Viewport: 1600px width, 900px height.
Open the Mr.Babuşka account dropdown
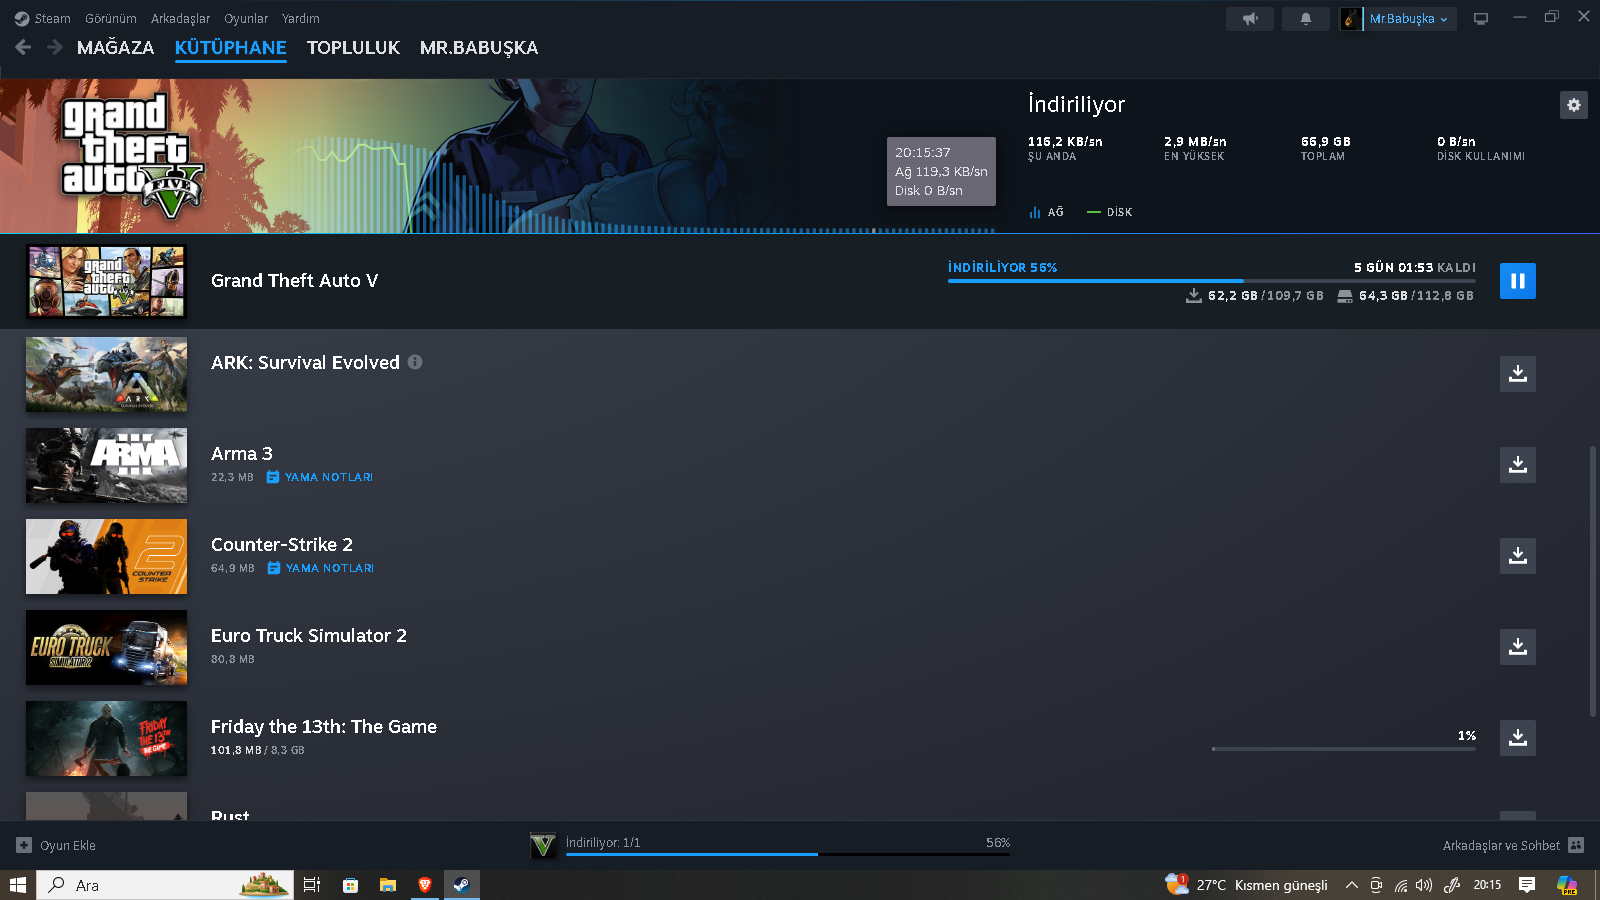[x=1410, y=19]
